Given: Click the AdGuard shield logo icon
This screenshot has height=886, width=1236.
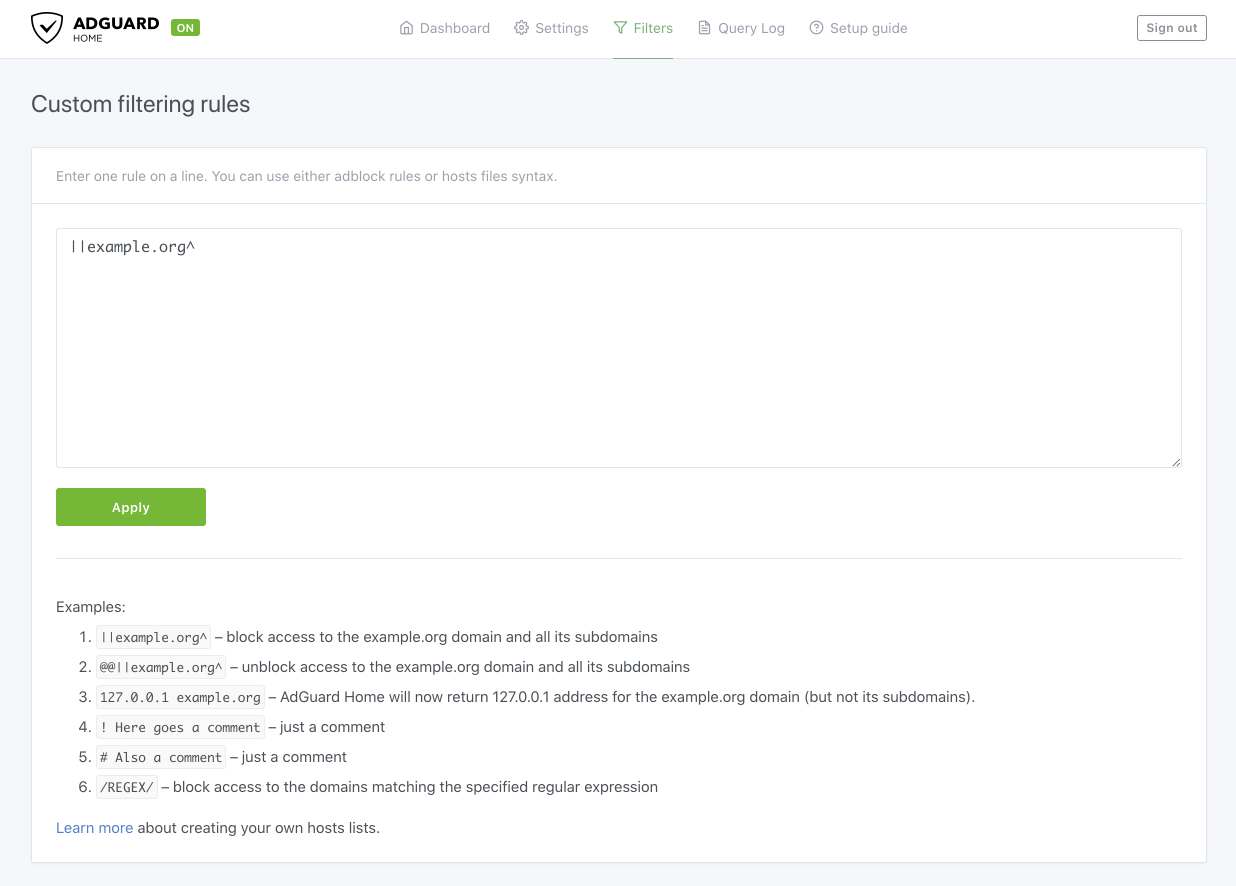Looking at the screenshot, I should 47,28.
